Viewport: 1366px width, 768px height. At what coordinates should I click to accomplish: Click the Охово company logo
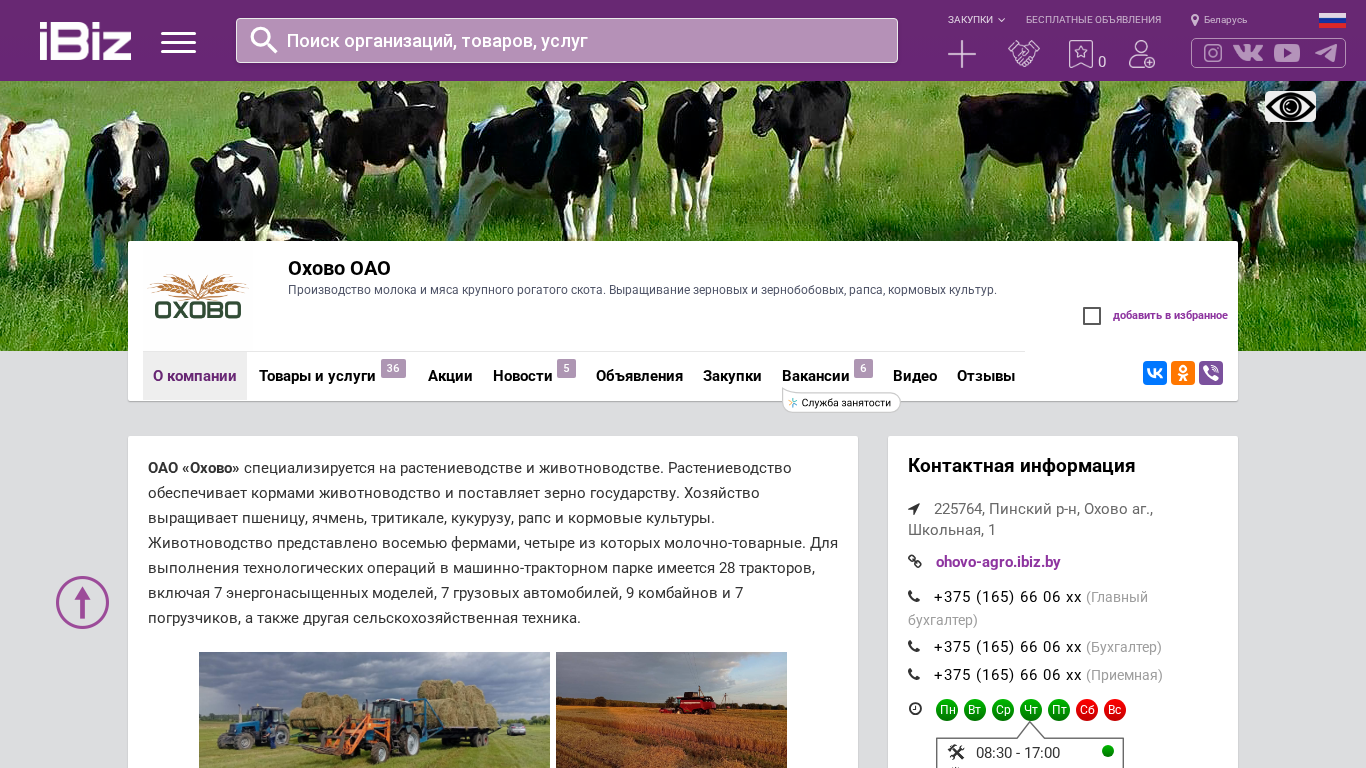(198, 297)
